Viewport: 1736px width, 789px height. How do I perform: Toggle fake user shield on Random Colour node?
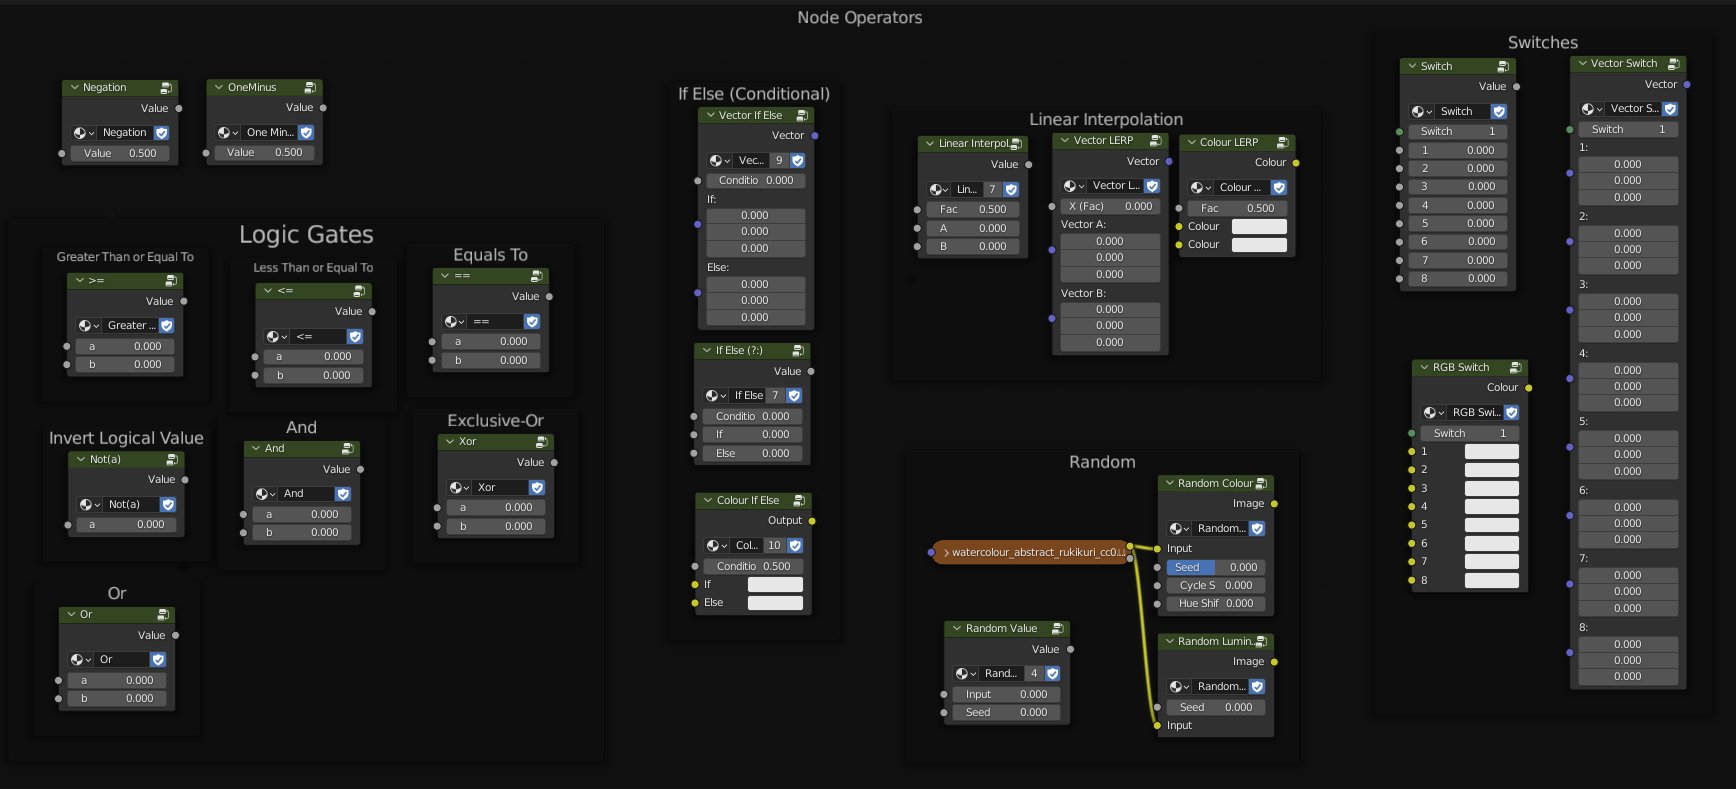1257,529
